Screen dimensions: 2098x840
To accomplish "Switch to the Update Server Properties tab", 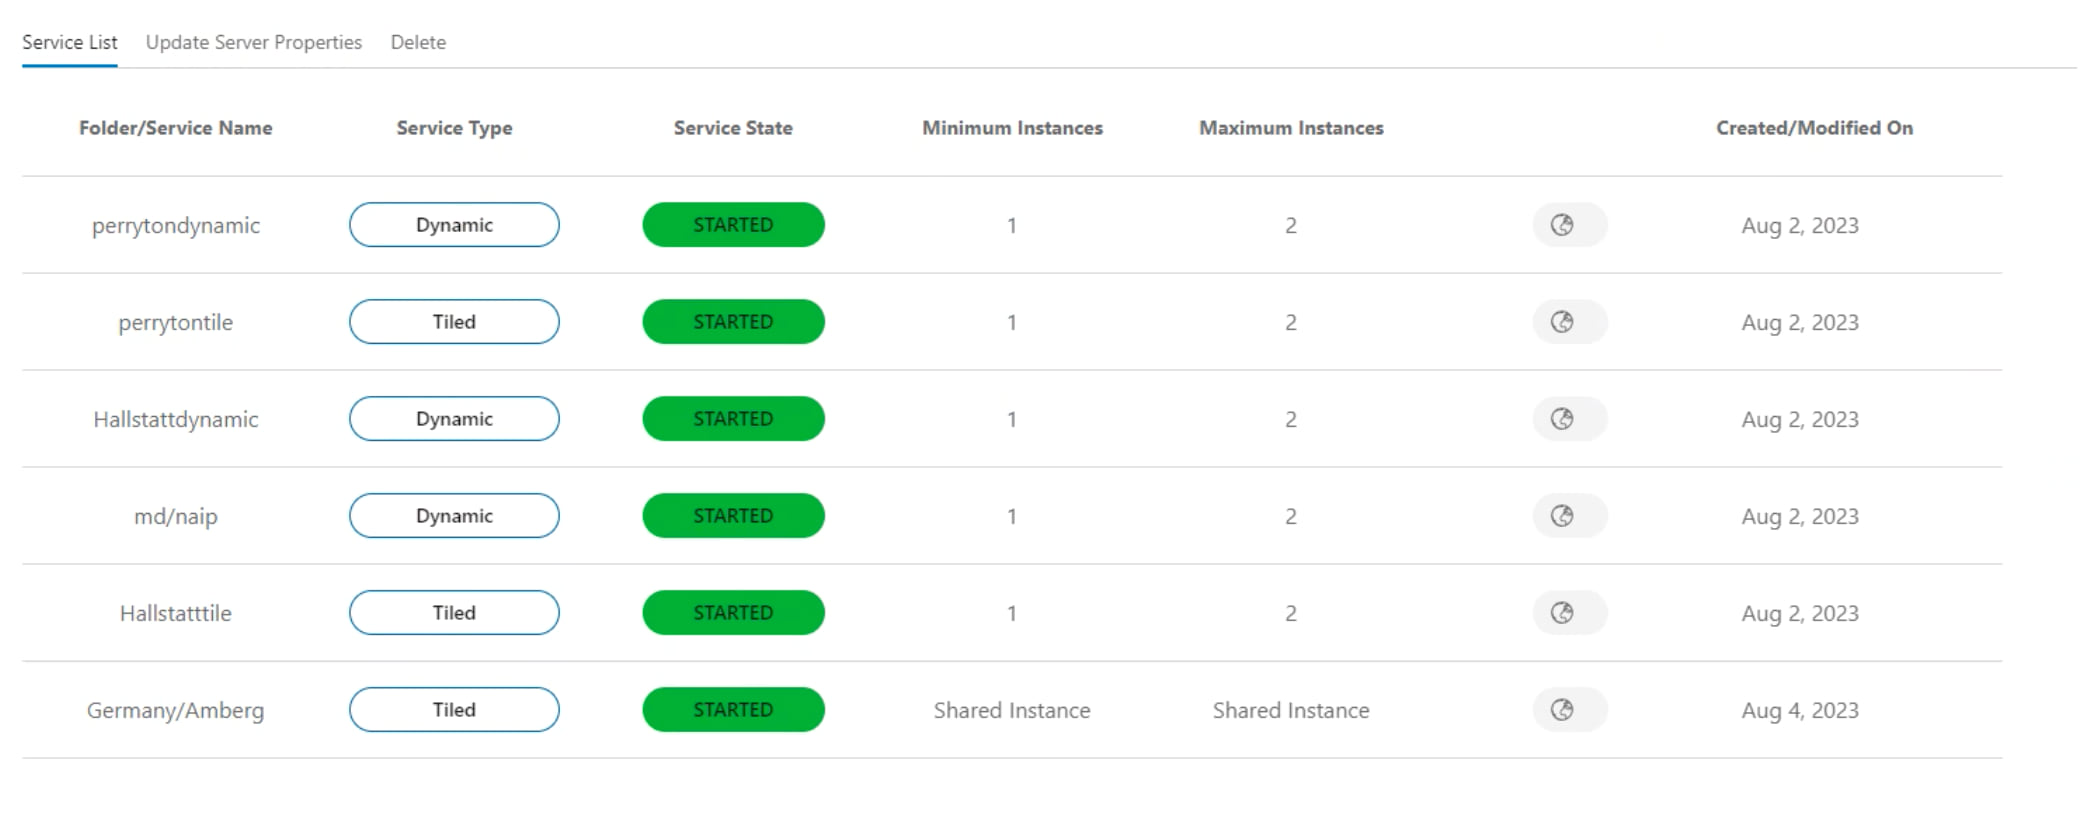I will (x=254, y=42).
